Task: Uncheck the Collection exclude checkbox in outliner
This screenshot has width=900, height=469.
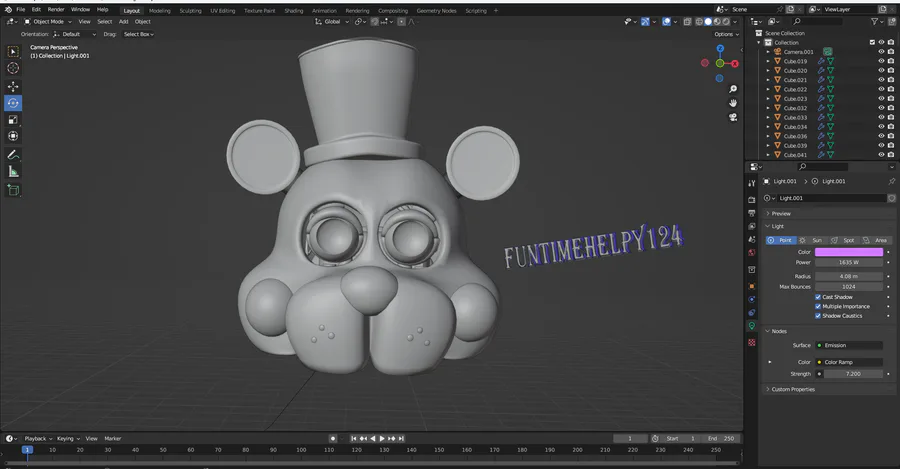Action: point(872,42)
